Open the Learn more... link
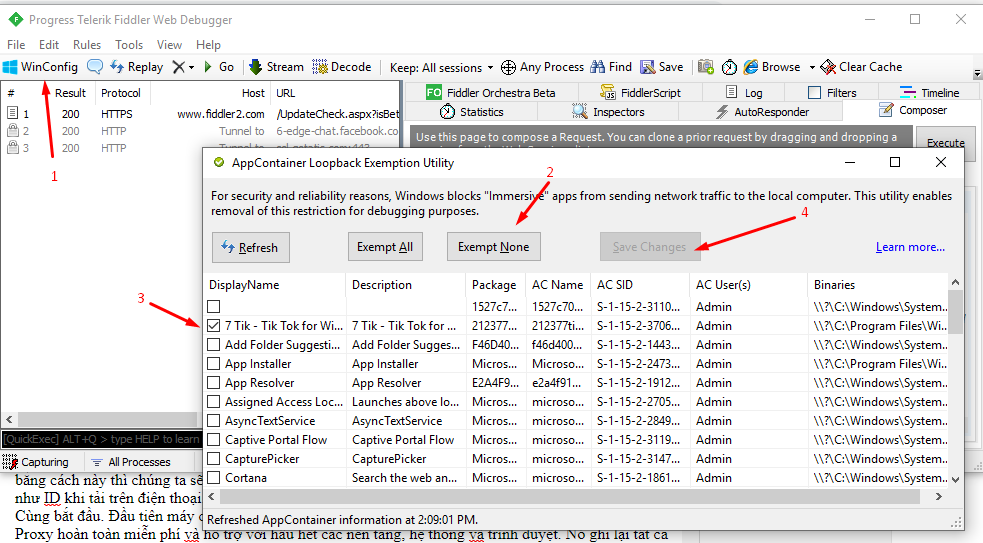 point(910,247)
